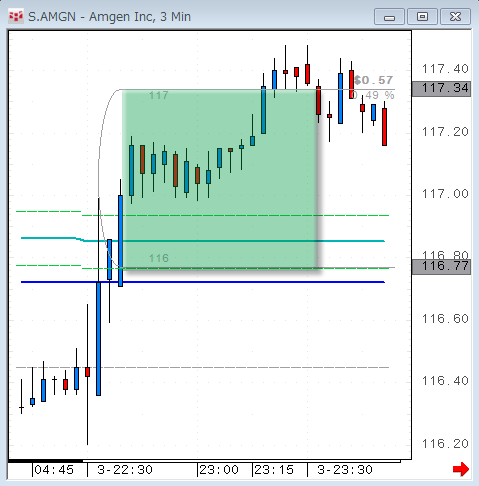Click the 117.40 price axis label
Image resolution: width=479 pixels, height=486 pixels.
coord(445,69)
